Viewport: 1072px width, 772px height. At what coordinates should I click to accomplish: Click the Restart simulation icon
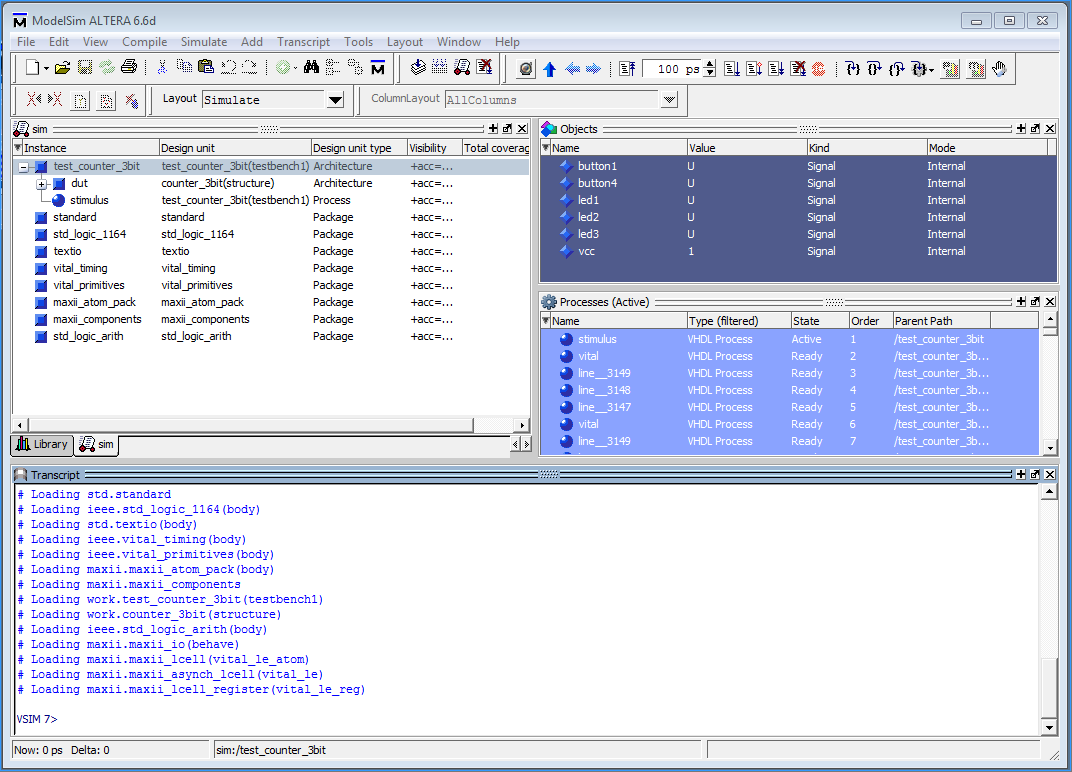627,69
